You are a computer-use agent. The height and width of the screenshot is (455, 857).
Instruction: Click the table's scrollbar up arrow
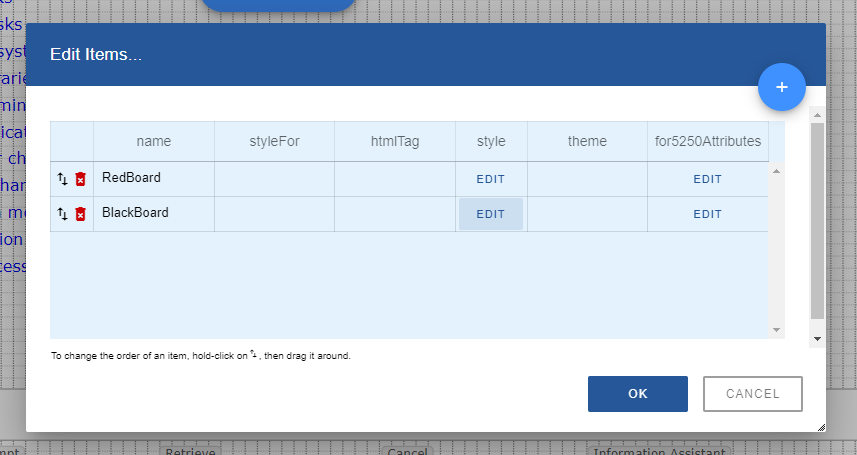(x=776, y=171)
